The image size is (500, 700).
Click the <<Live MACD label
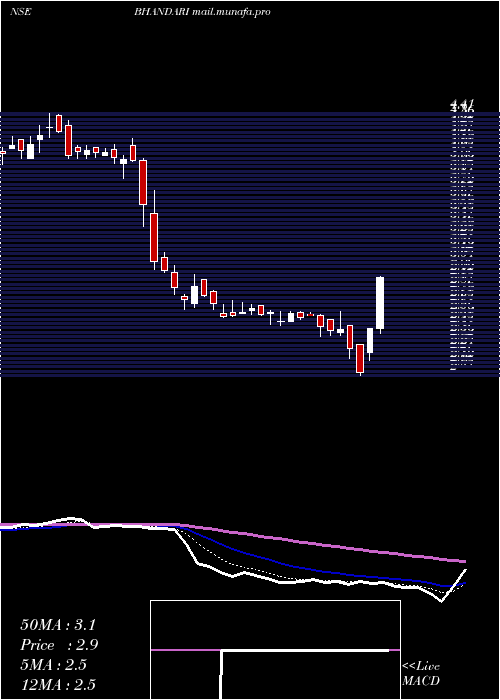pyautogui.click(x=421, y=673)
